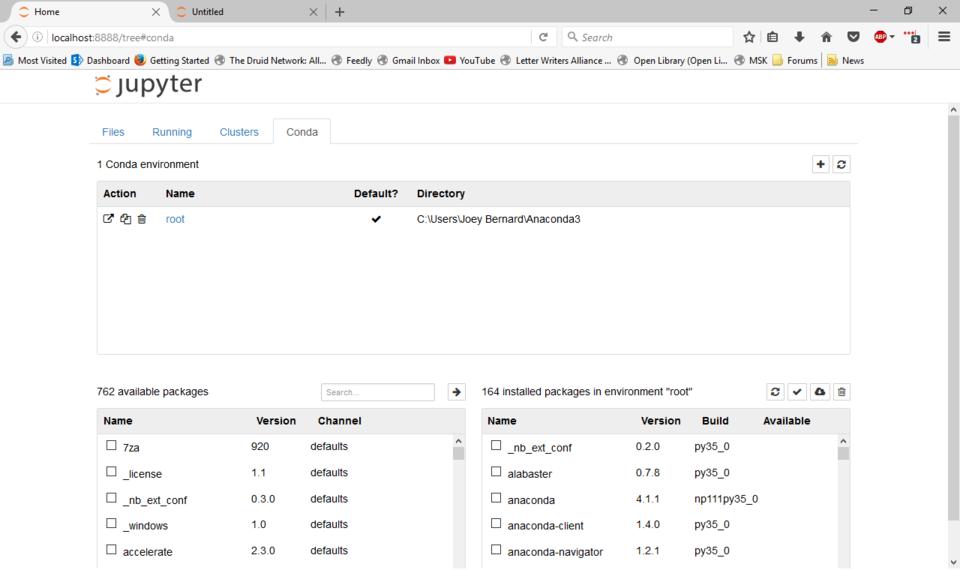Toggle the anaconda-navigator package checkbox

pos(496,550)
